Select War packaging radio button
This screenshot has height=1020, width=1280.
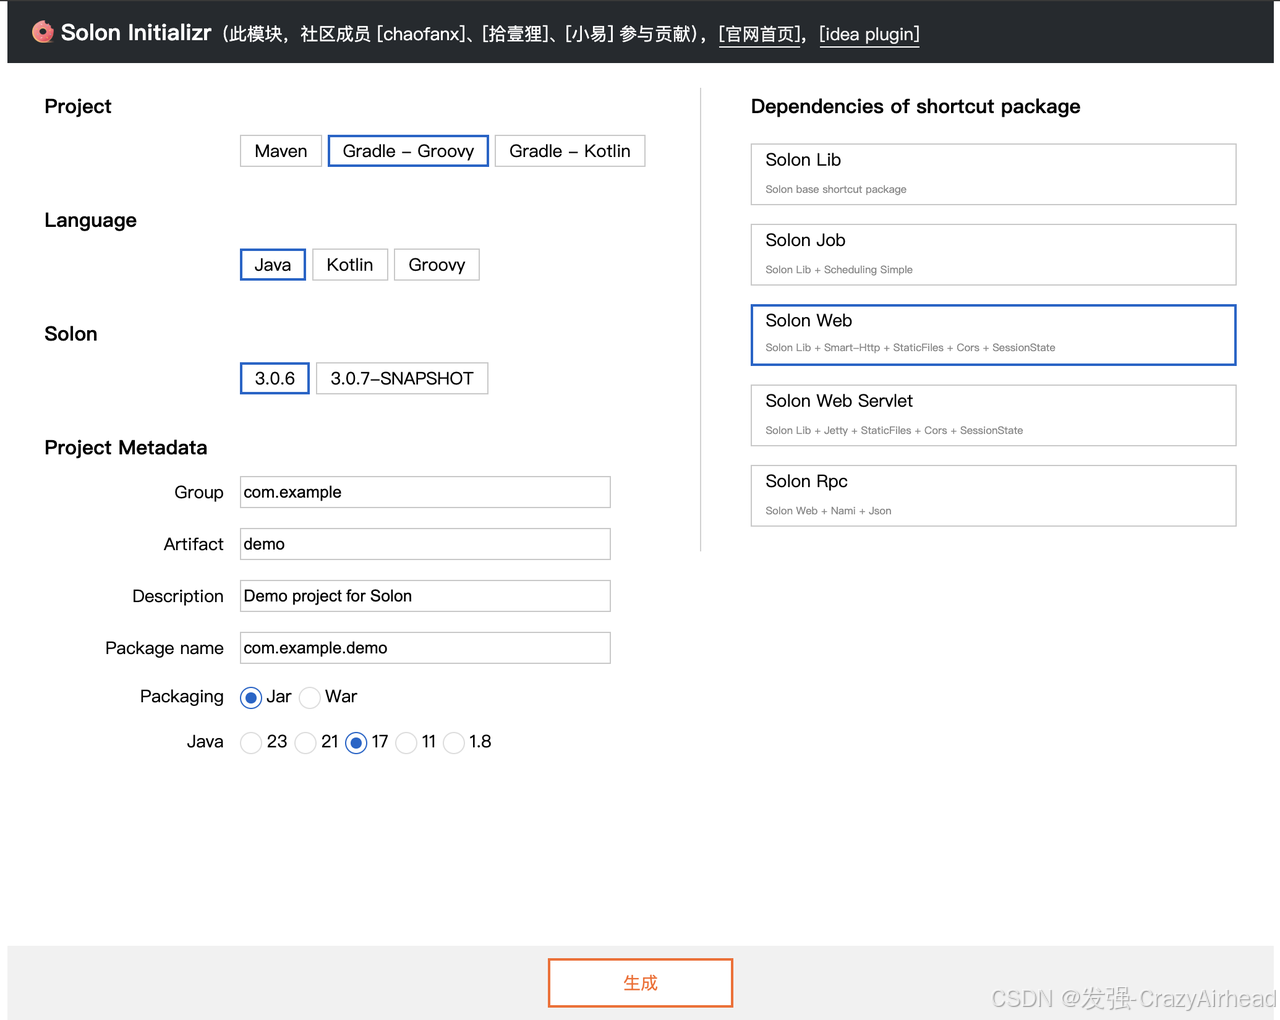click(x=310, y=697)
